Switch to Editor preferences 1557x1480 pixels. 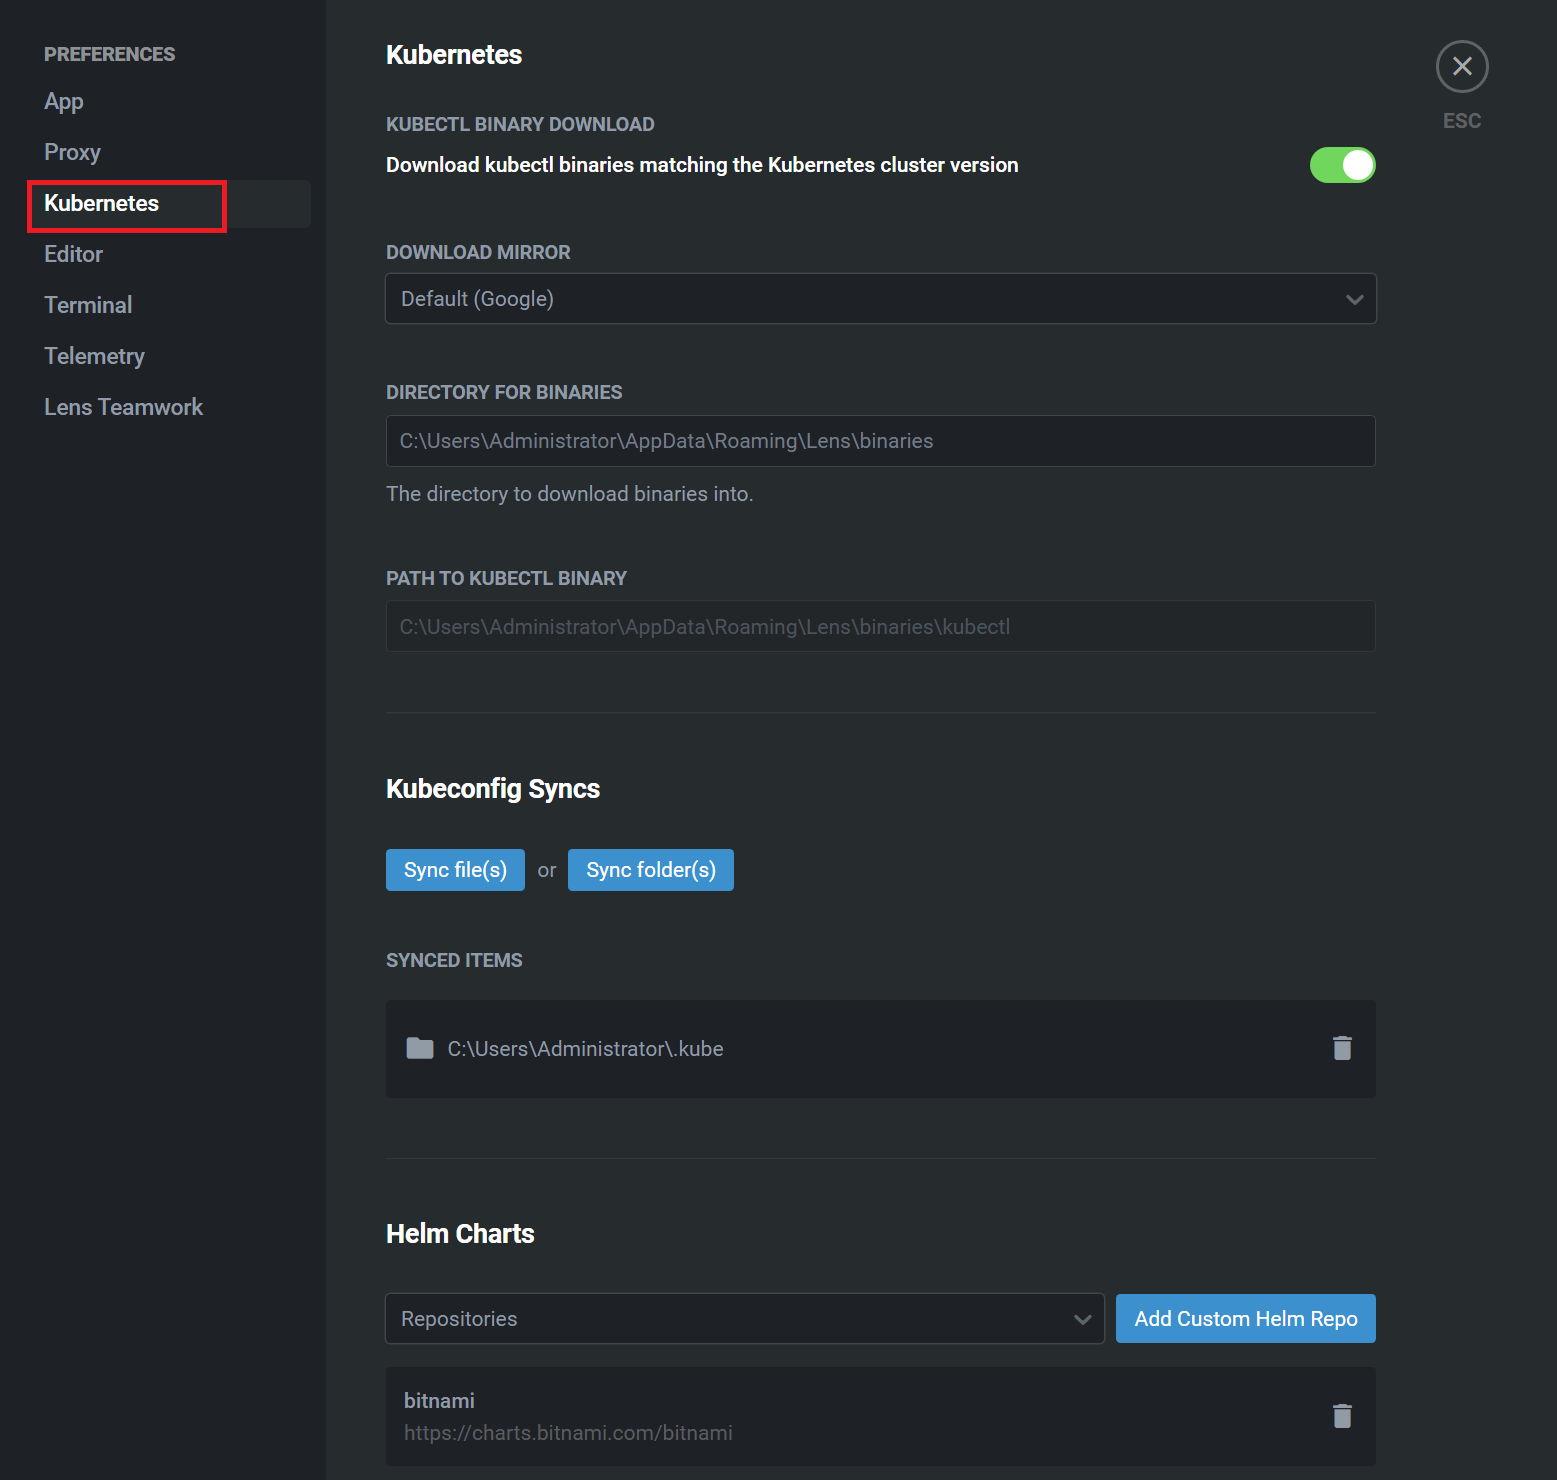point(74,255)
